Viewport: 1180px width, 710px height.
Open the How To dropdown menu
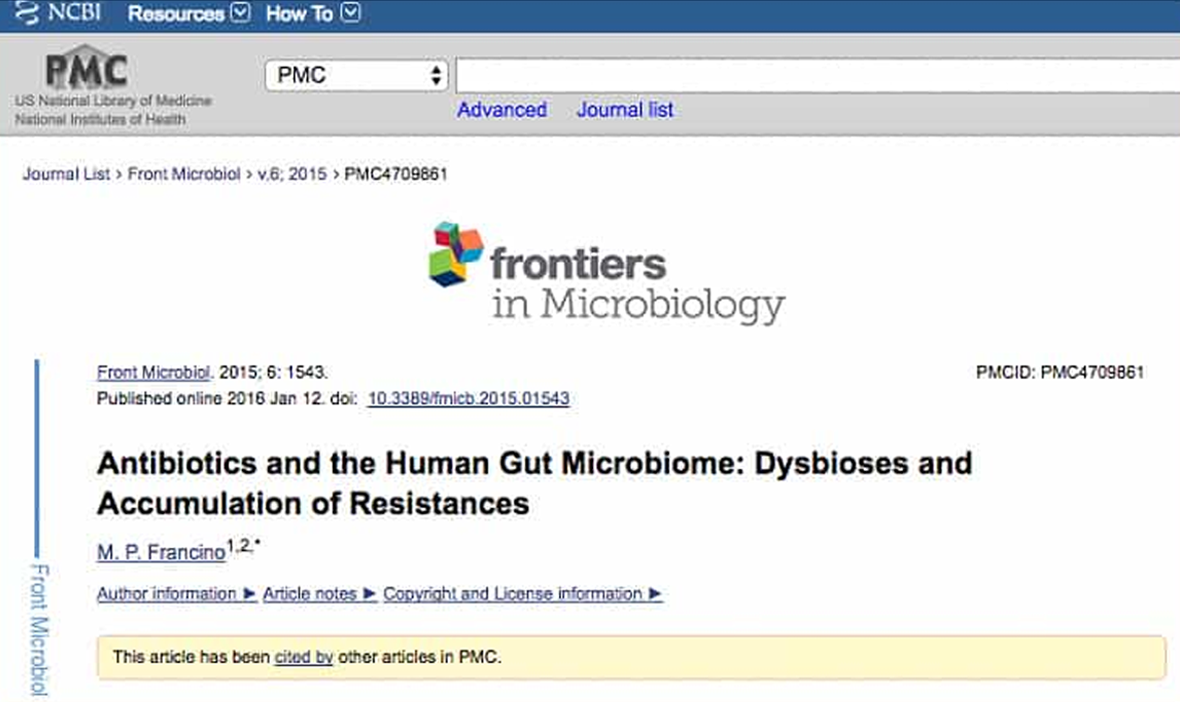[x=313, y=15]
